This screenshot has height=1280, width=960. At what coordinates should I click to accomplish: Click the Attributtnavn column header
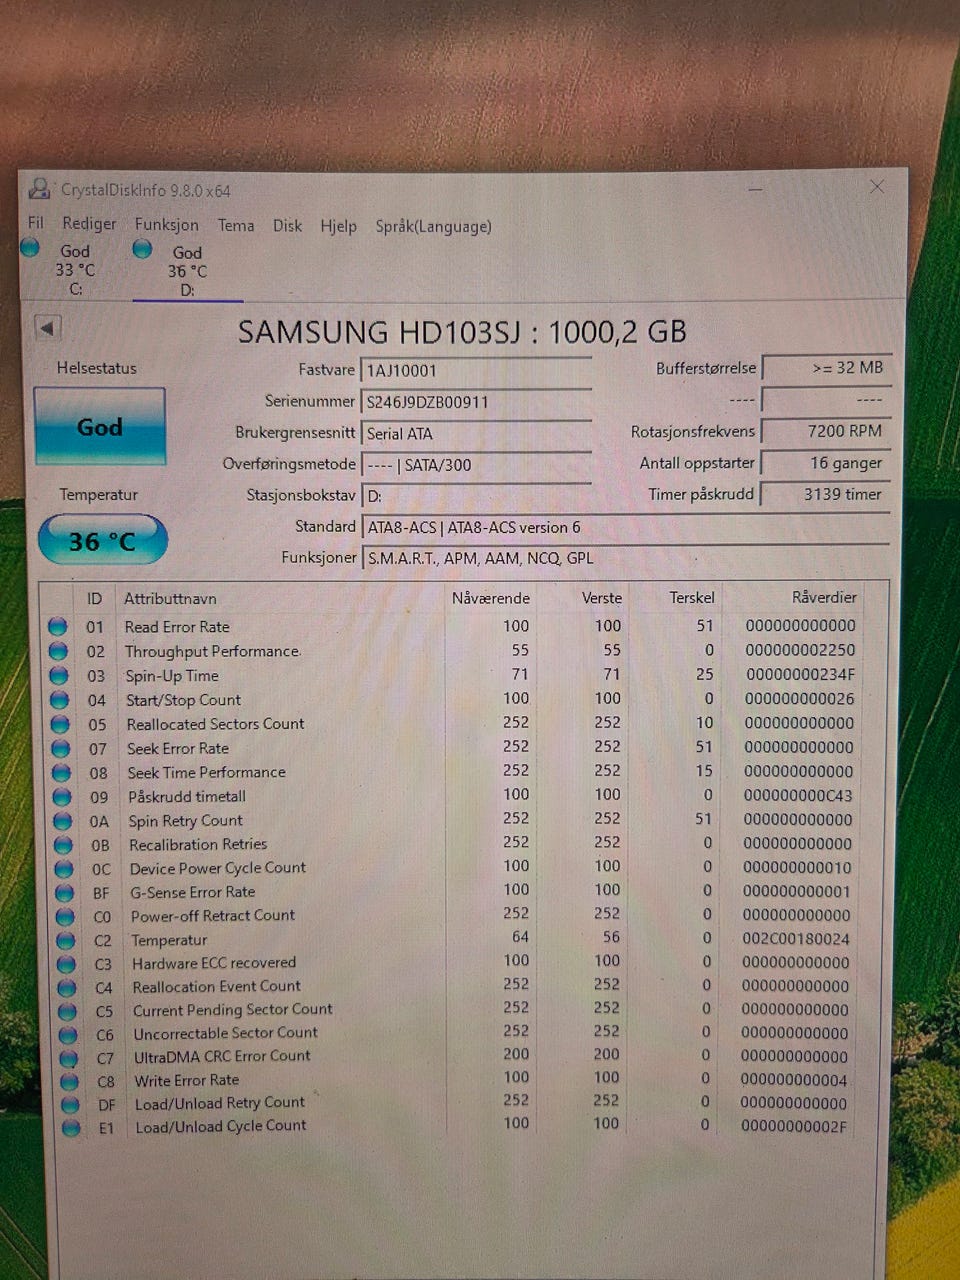170,598
